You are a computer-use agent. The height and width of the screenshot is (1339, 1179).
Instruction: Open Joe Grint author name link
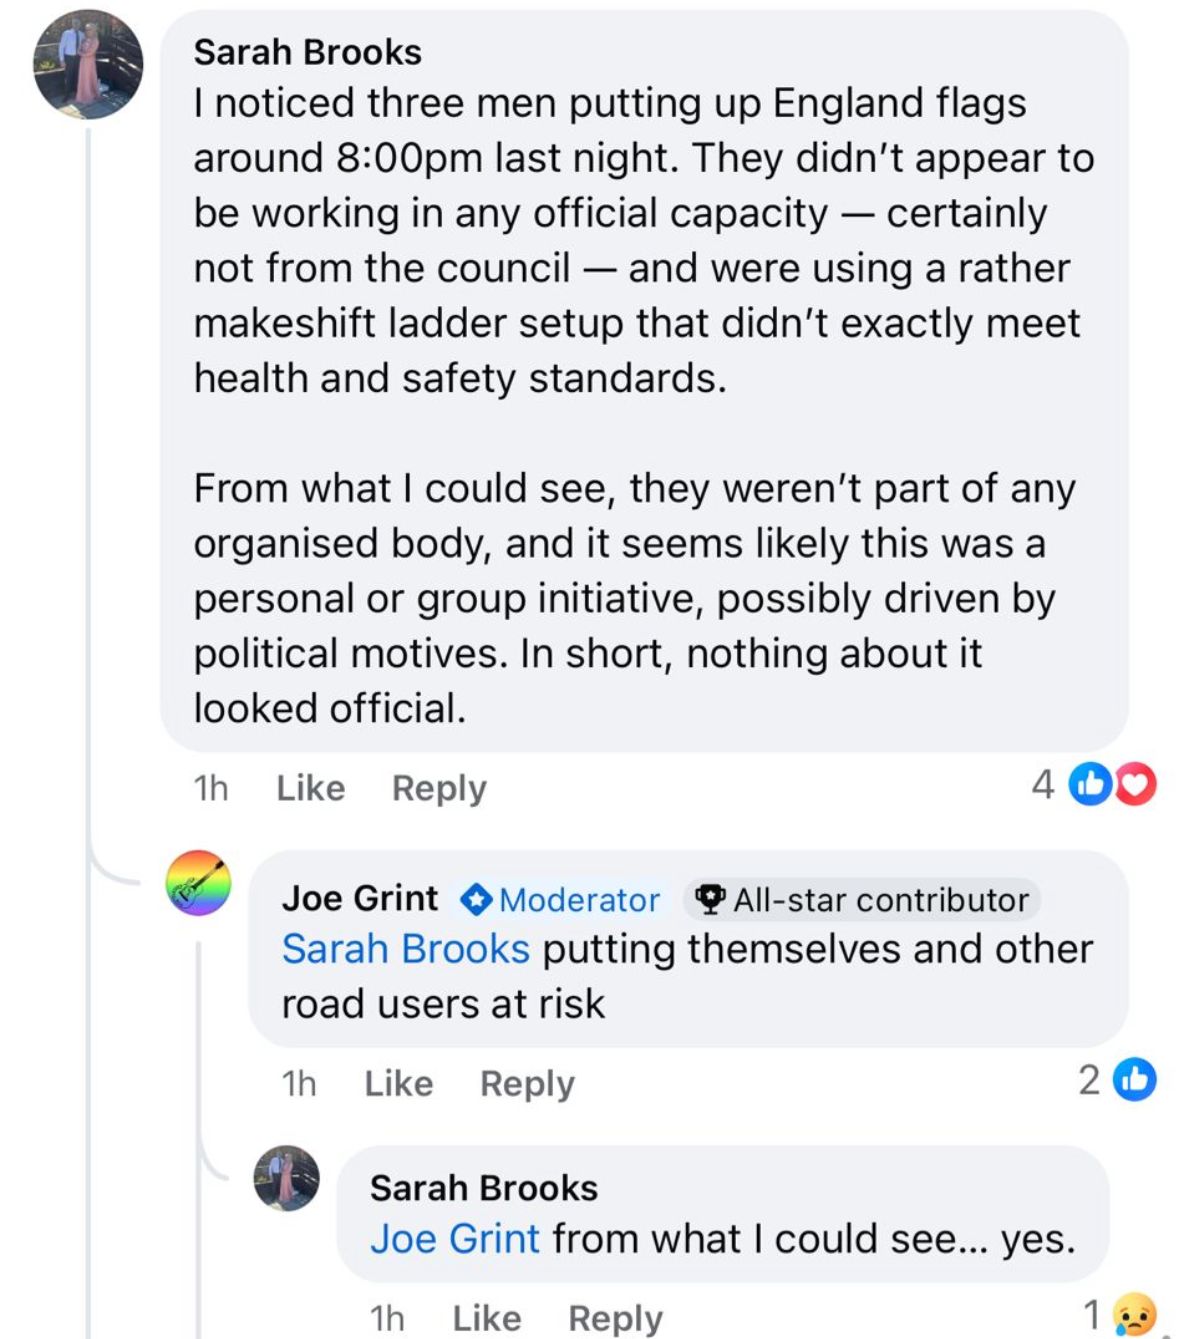click(360, 898)
